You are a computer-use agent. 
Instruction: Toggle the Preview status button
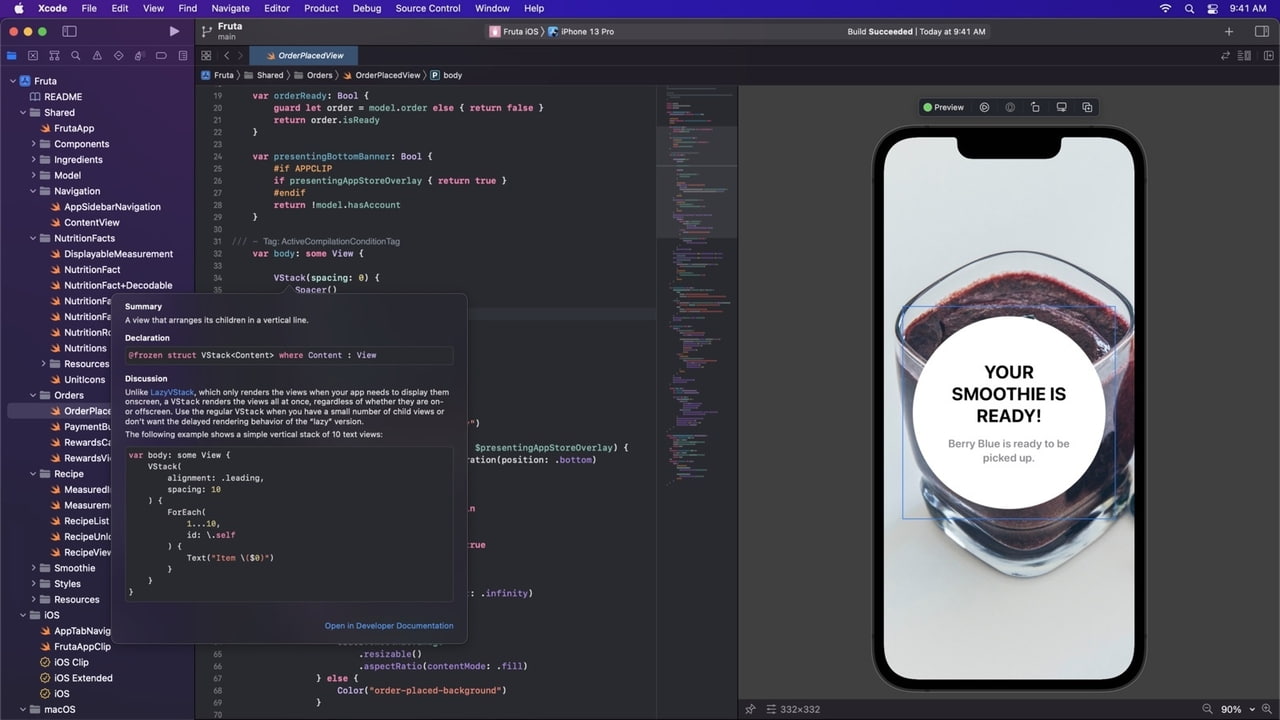(943, 107)
